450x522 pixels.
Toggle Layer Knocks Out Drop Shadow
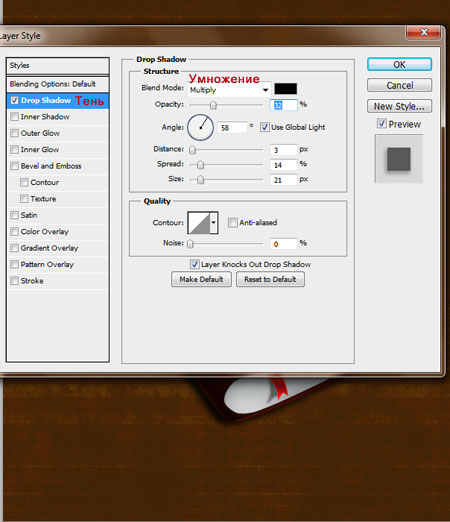(x=195, y=264)
